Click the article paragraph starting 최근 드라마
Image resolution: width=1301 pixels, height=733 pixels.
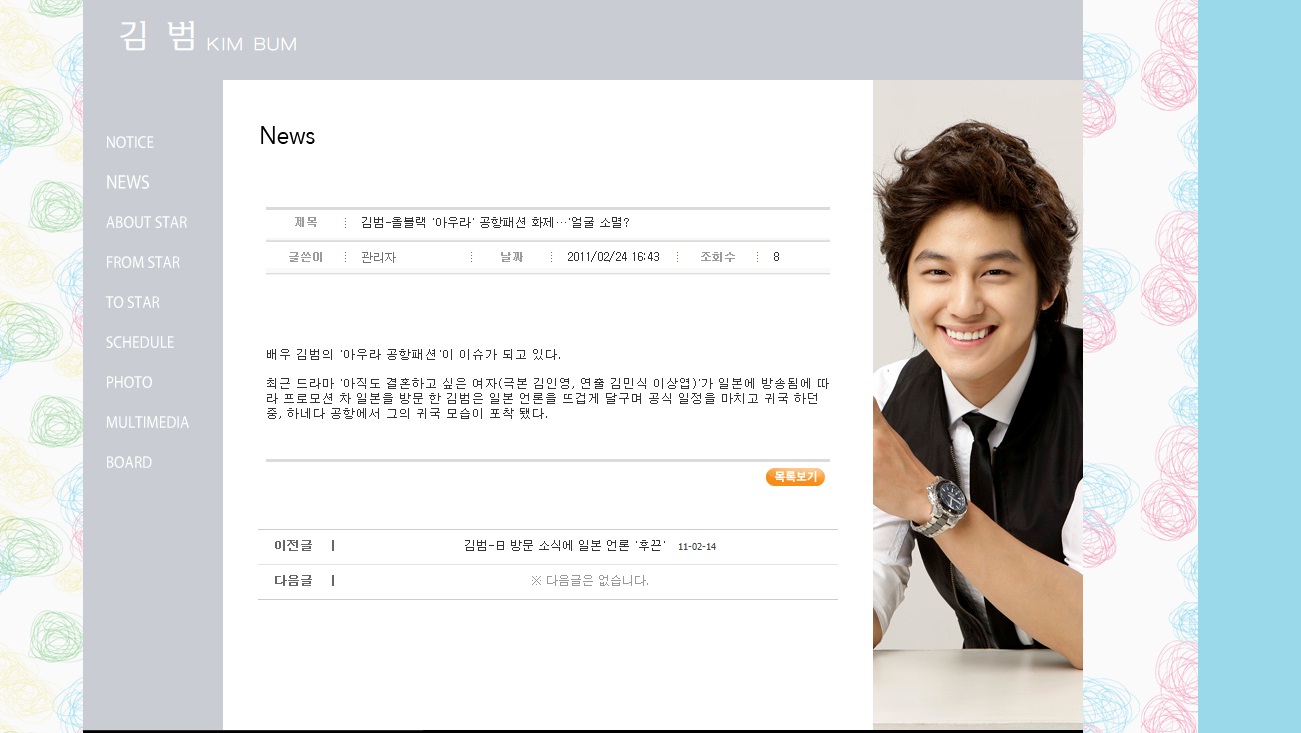click(548, 398)
